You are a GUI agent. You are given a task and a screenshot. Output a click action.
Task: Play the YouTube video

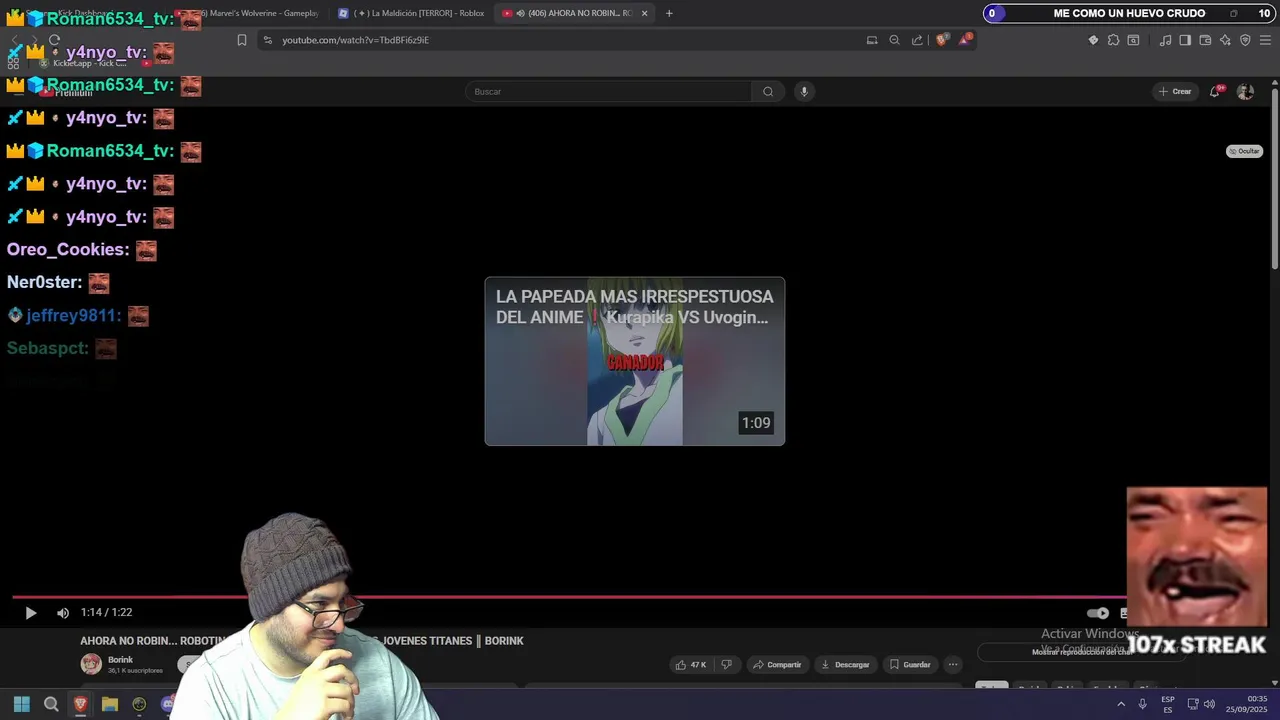[30, 613]
